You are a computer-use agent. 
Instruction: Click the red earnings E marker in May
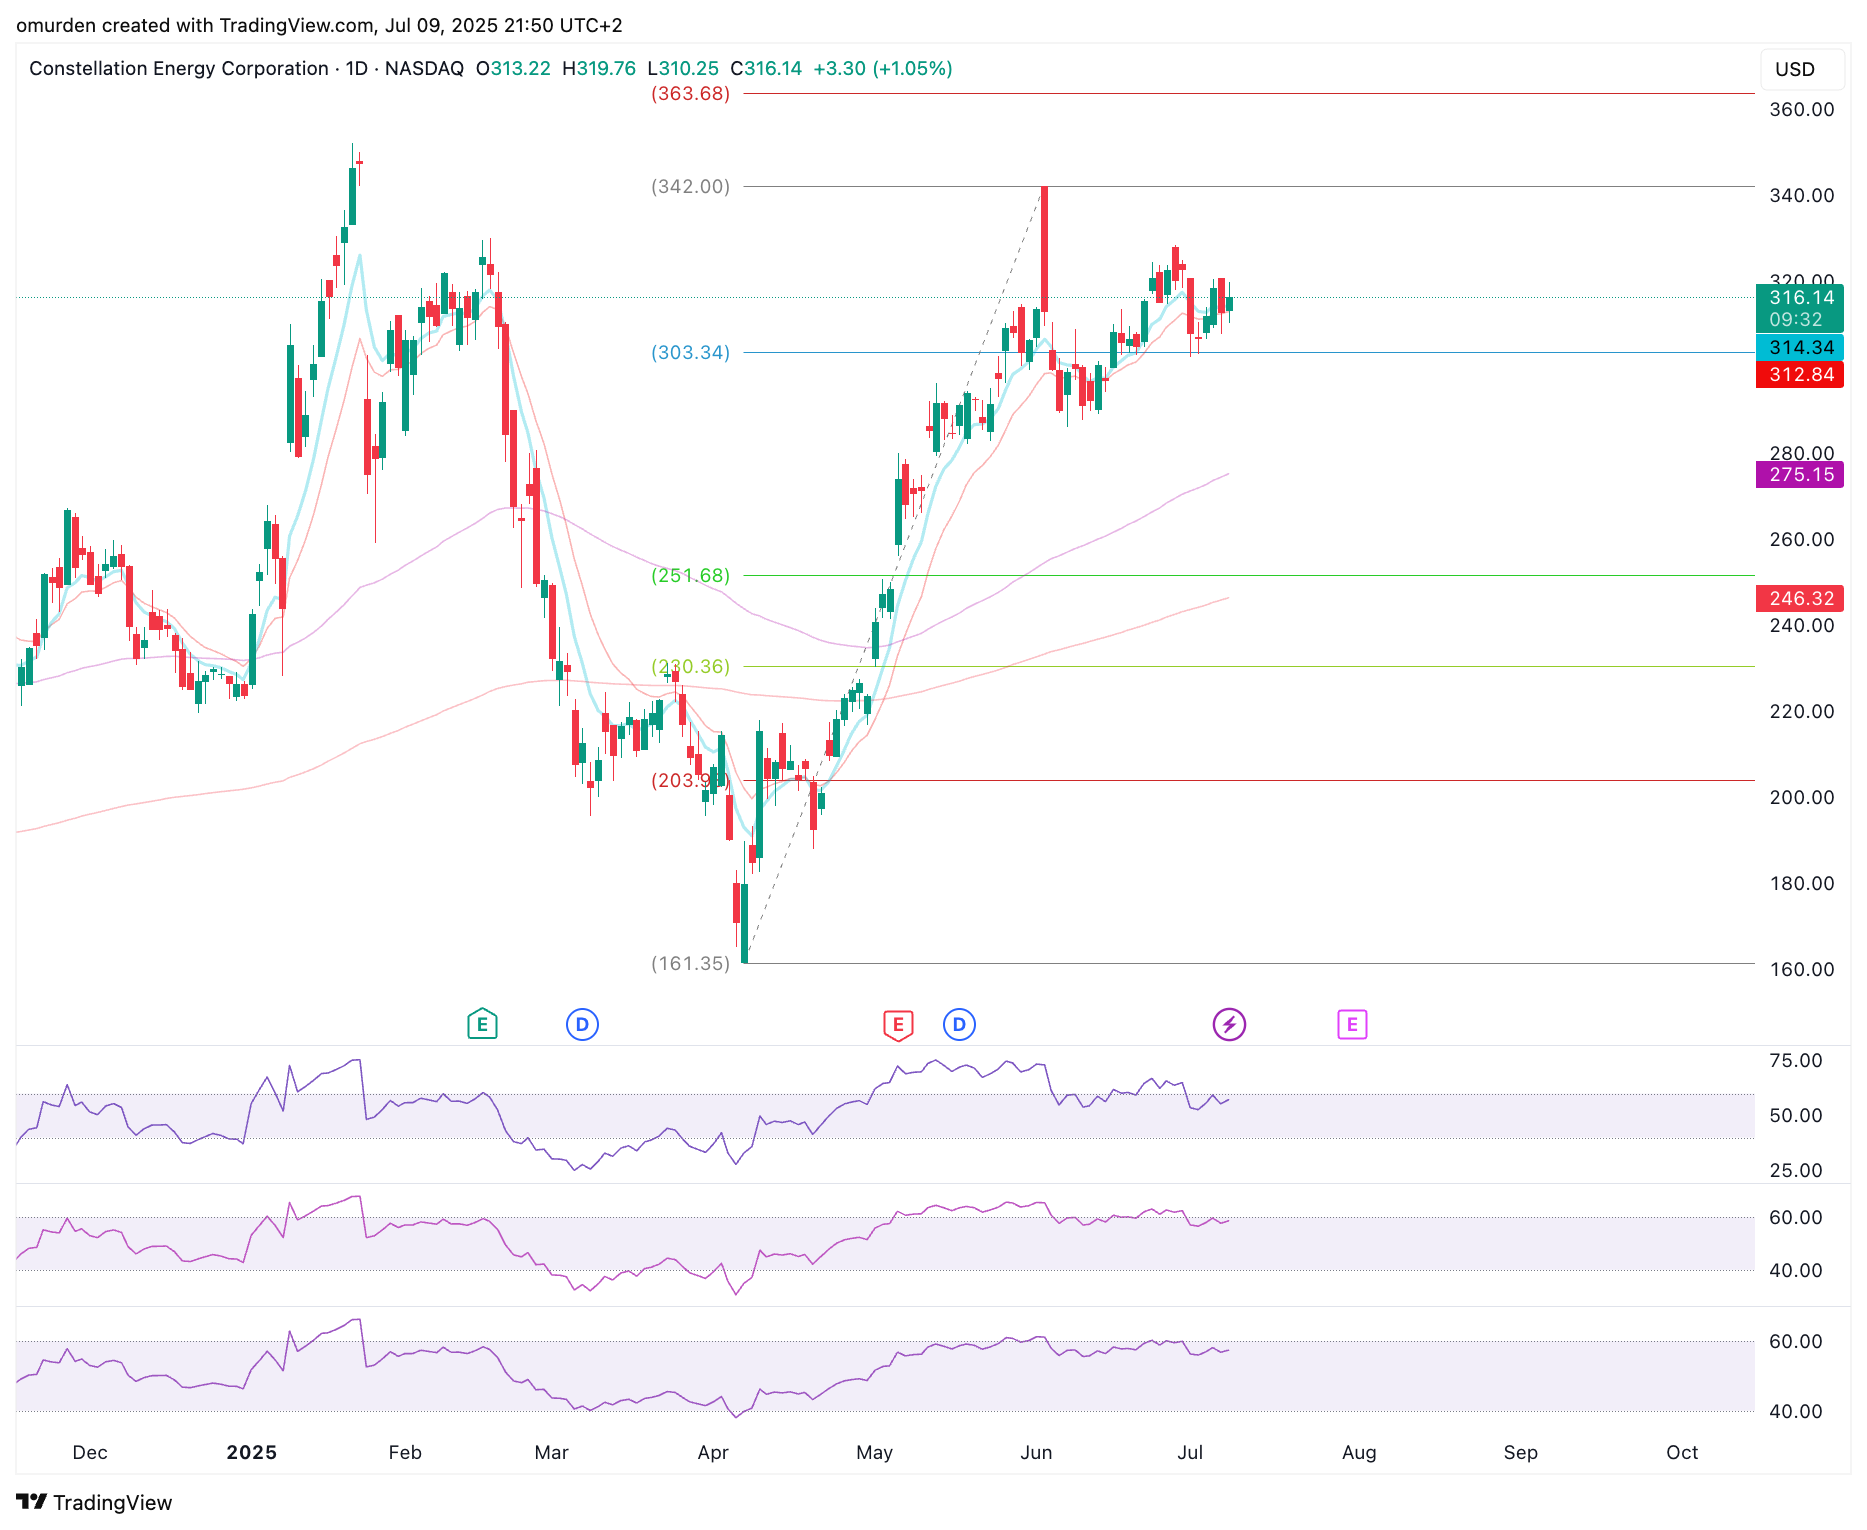coord(898,1024)
